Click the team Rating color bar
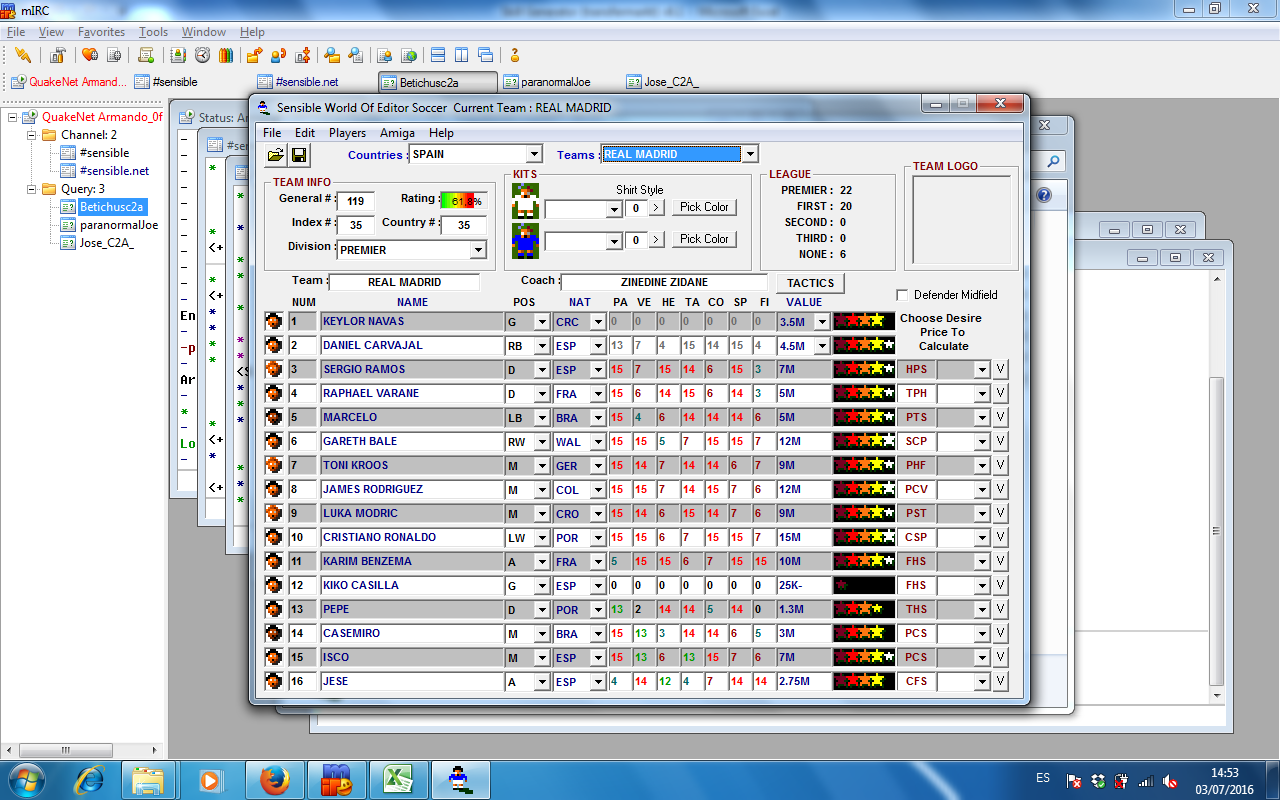 [x=463, y=201]
